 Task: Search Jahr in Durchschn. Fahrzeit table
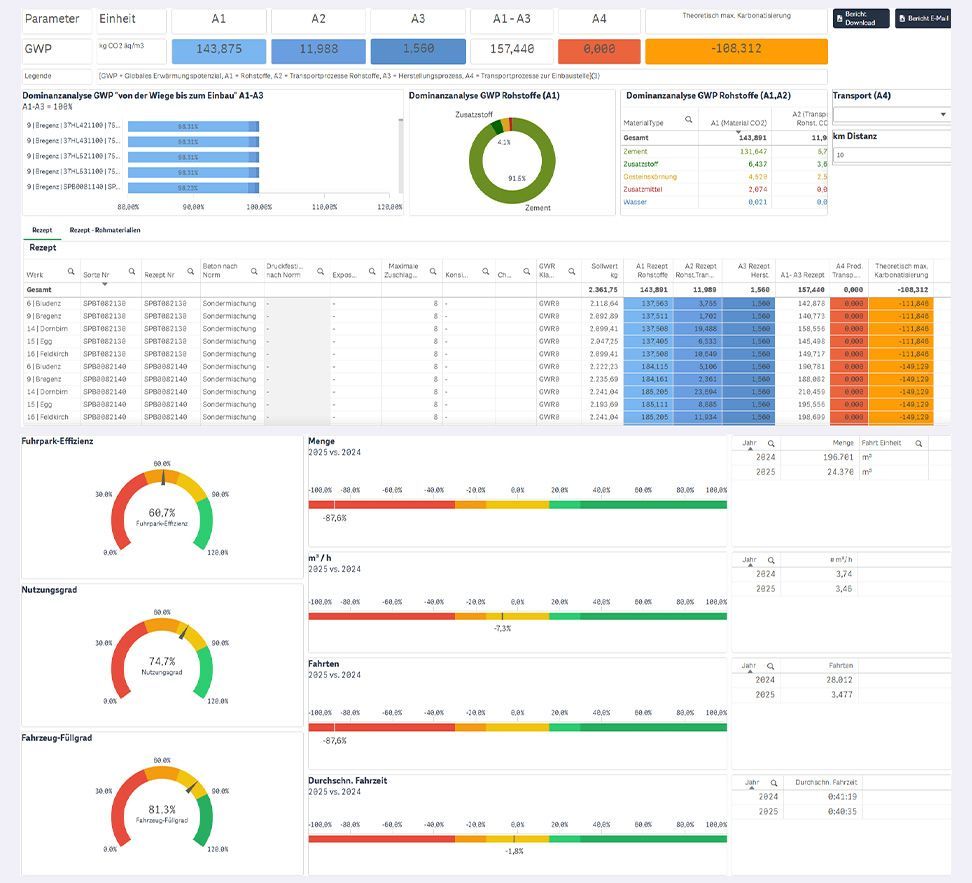(x=774, y=783)
